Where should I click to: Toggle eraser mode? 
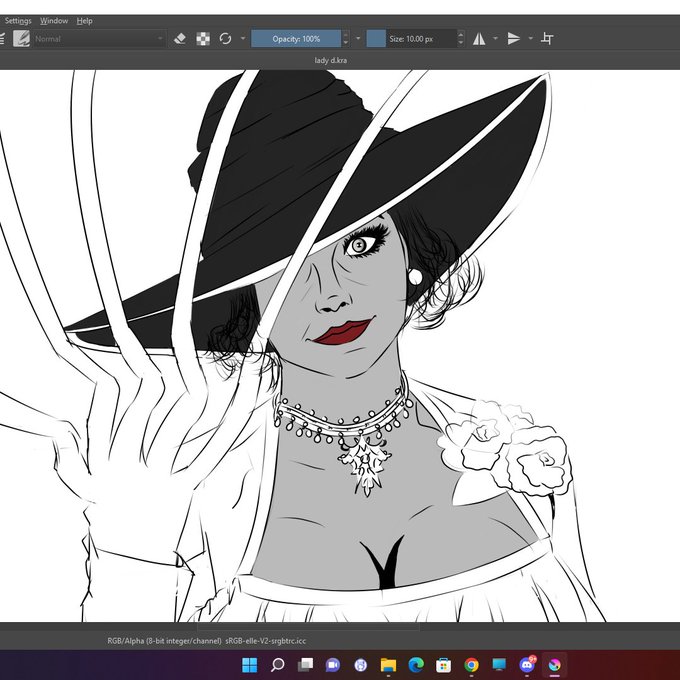[x=180, y=39]
